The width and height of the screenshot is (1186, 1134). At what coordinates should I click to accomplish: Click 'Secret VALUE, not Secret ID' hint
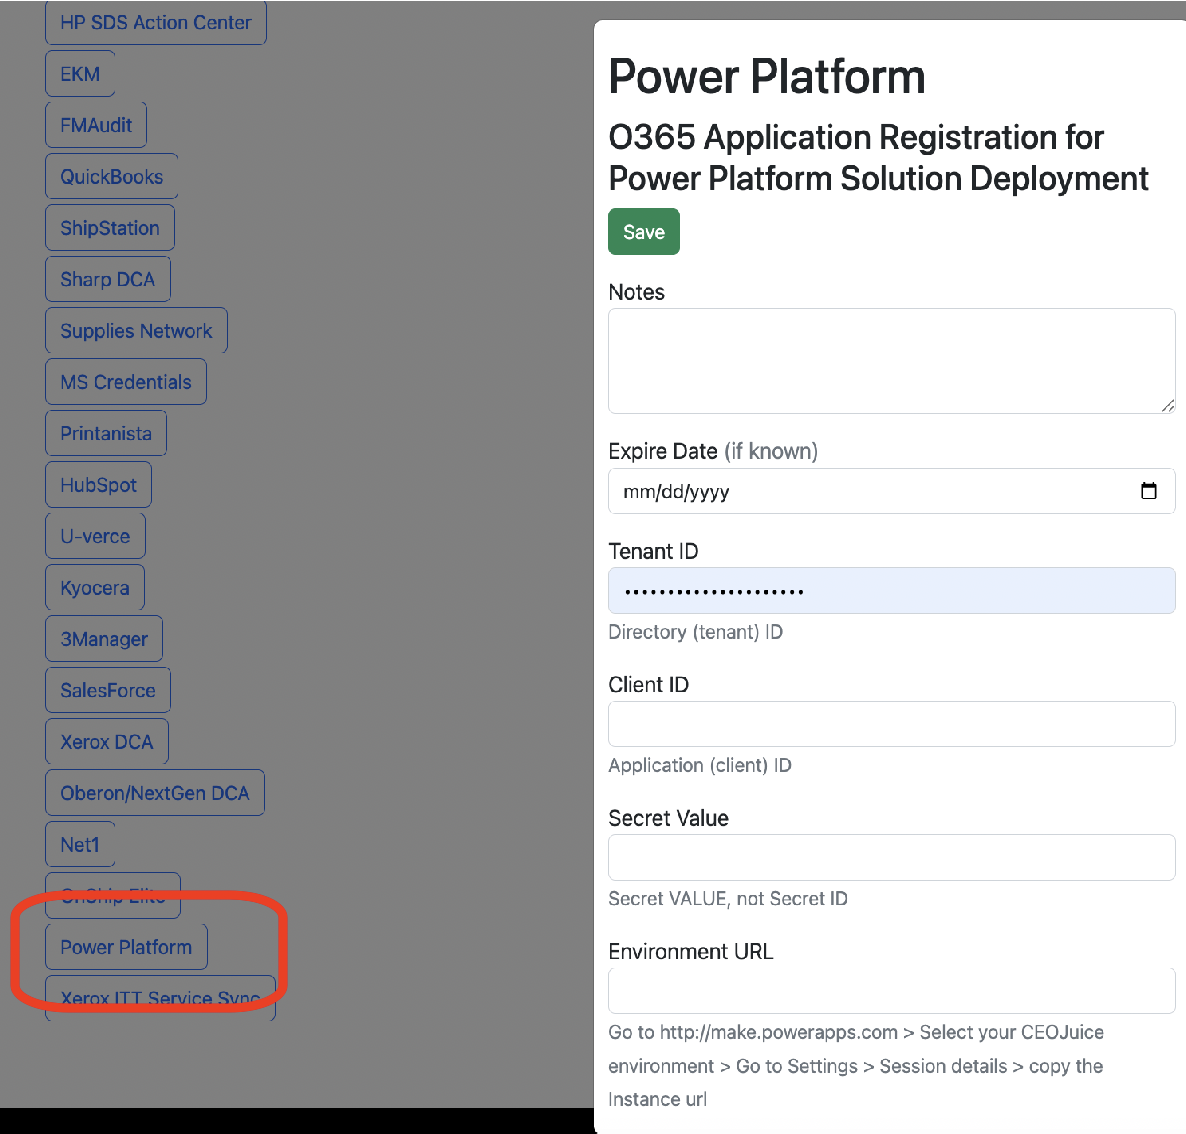[728, 899]
